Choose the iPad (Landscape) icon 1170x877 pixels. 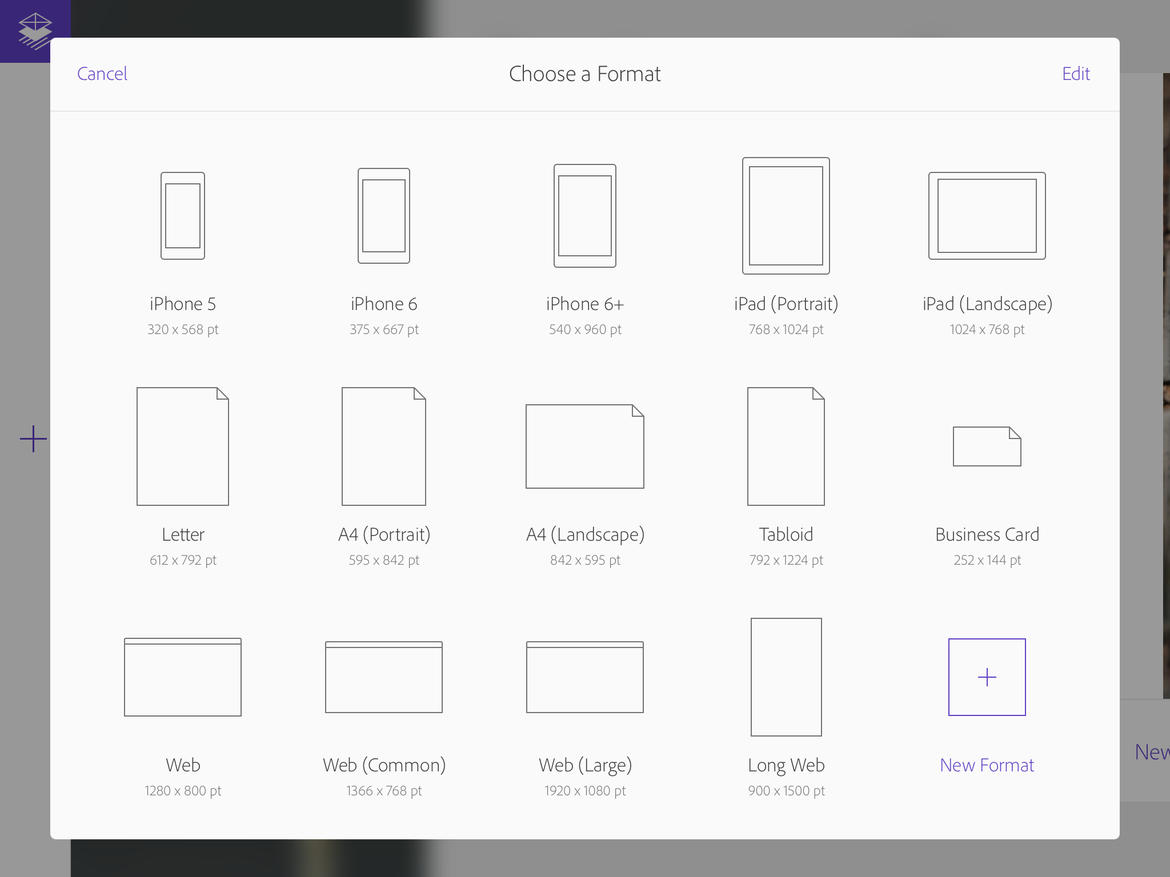pos(986,216)
